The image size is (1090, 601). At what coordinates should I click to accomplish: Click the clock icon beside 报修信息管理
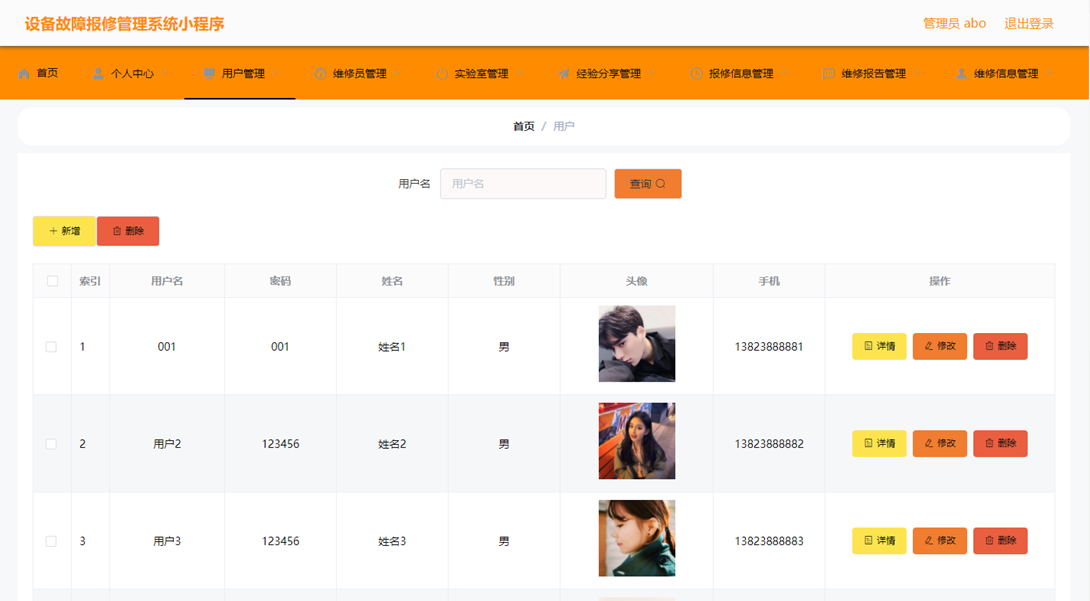(x=696, y=74)
